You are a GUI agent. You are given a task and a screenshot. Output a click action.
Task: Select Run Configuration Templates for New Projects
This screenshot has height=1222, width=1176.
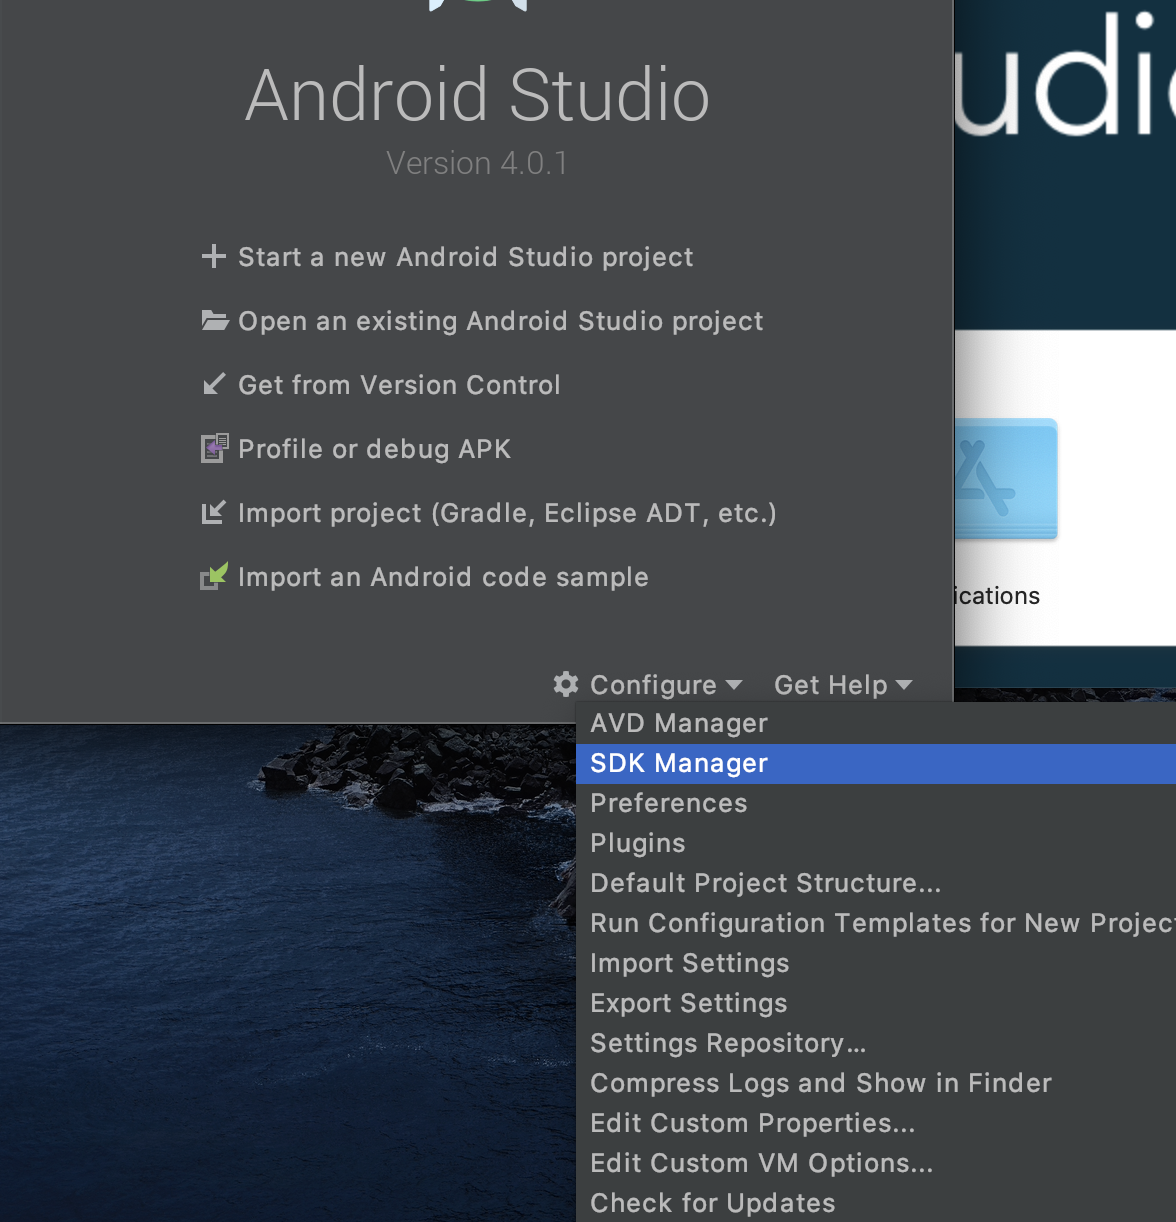click(876, 923)
